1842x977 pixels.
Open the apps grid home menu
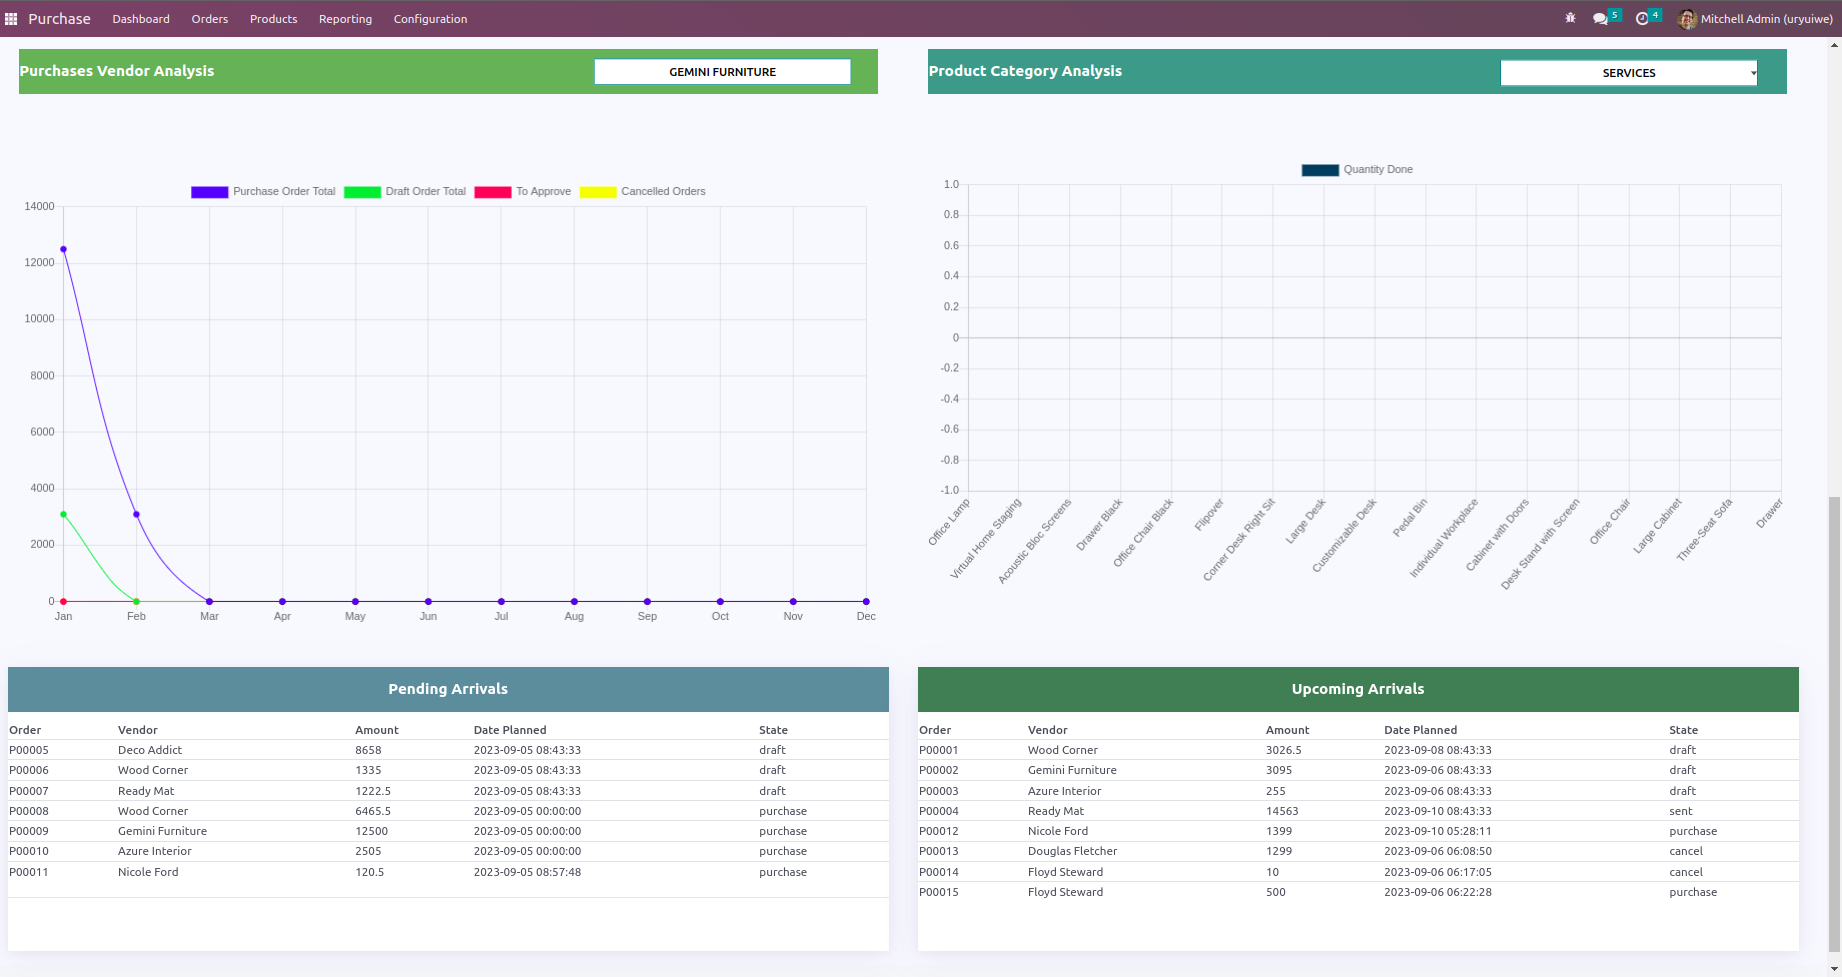click(x=11, y=19)
